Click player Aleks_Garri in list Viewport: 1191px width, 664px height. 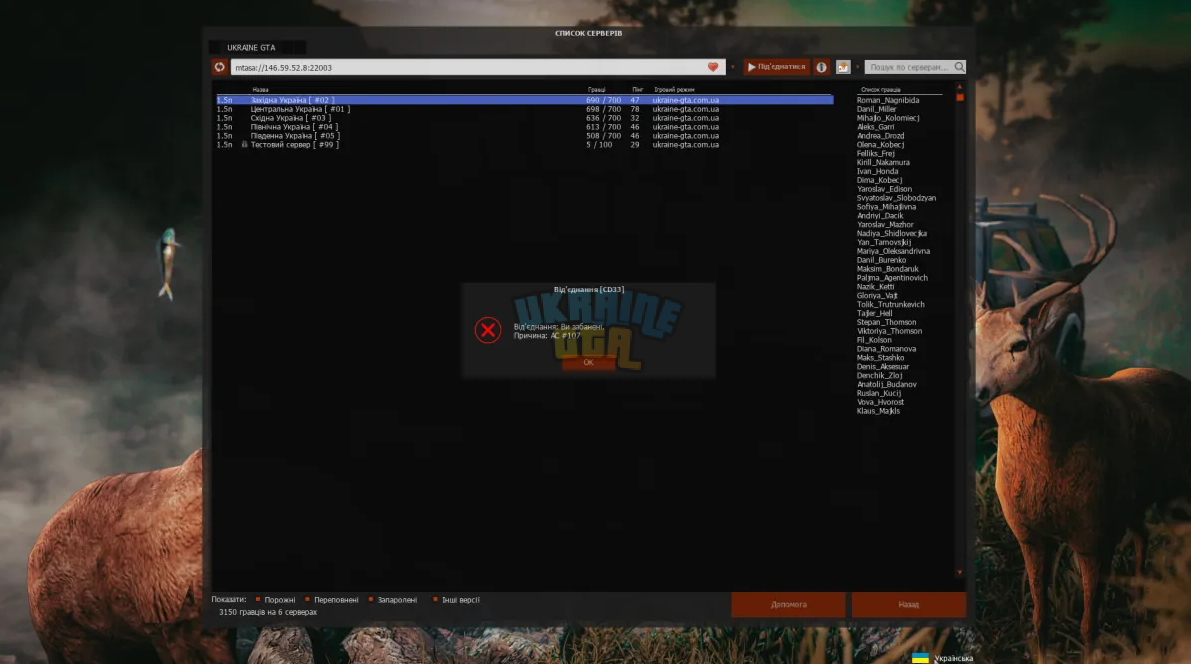click(x=876, y=127)
